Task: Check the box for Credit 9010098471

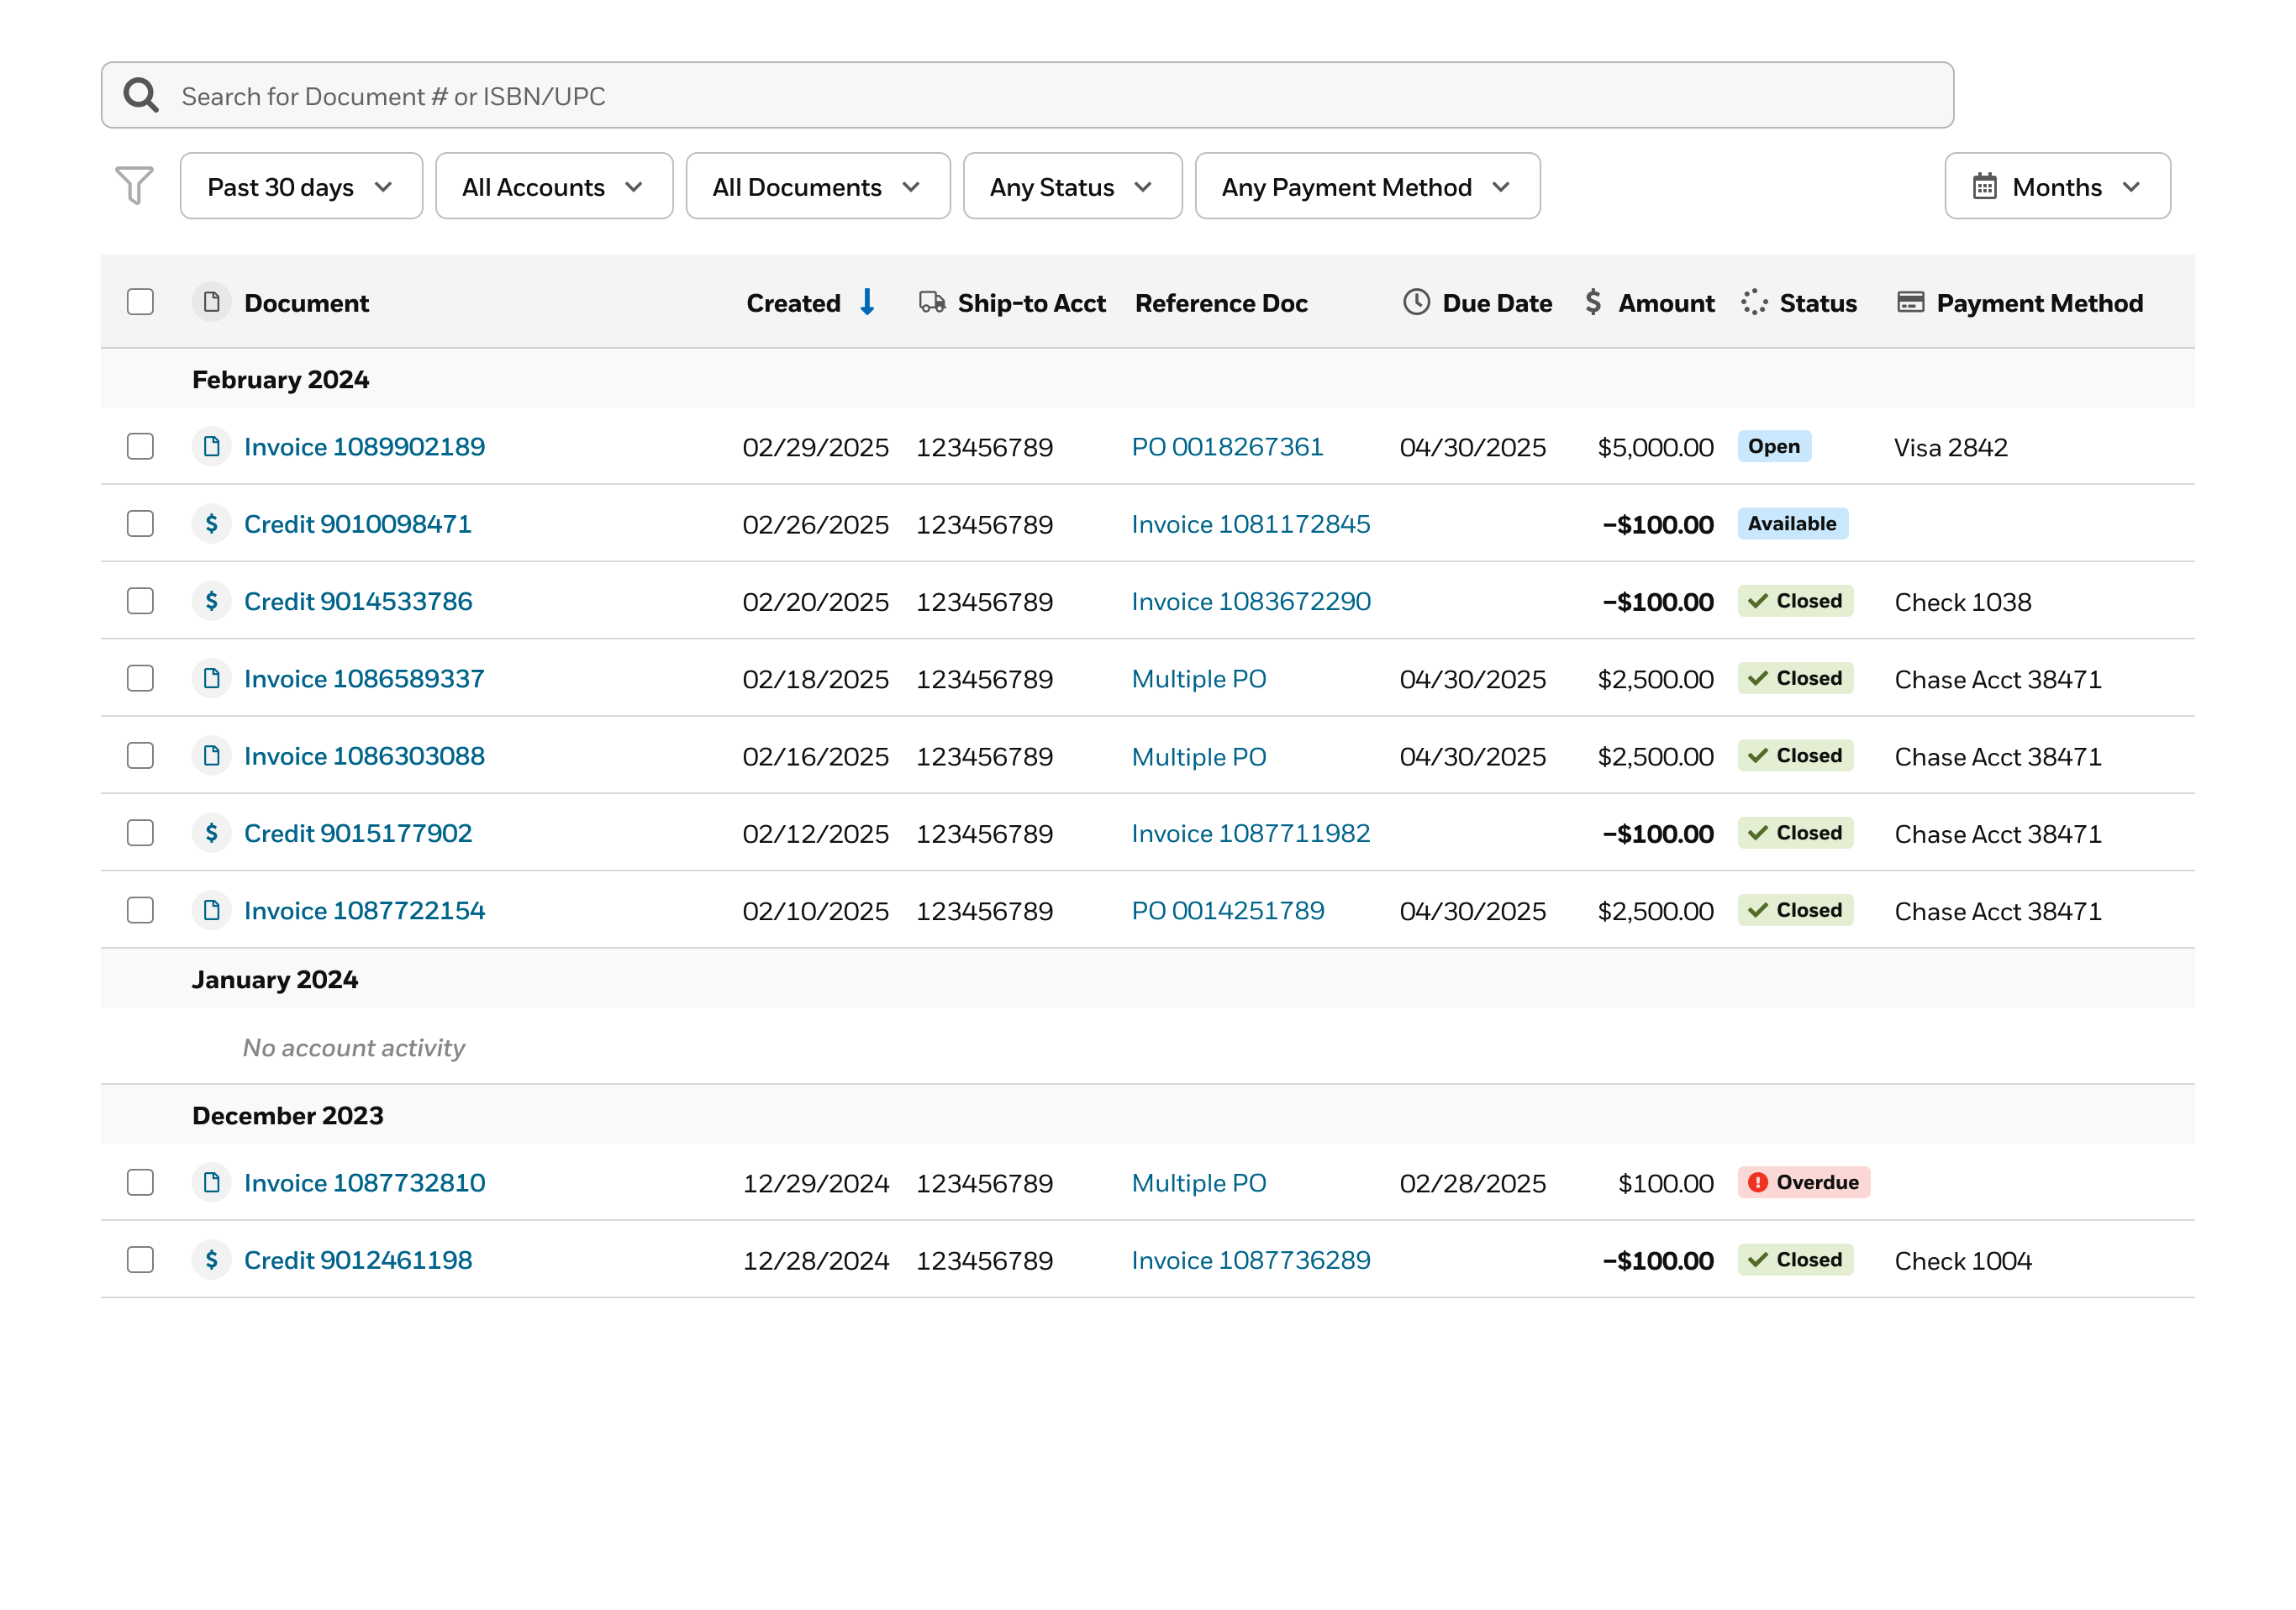Action: click(140, 523)
